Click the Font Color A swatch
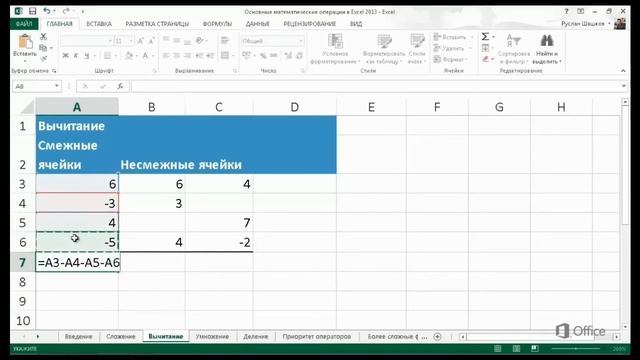The width and height of the screenshot is (640, 360). pos(145,56)
